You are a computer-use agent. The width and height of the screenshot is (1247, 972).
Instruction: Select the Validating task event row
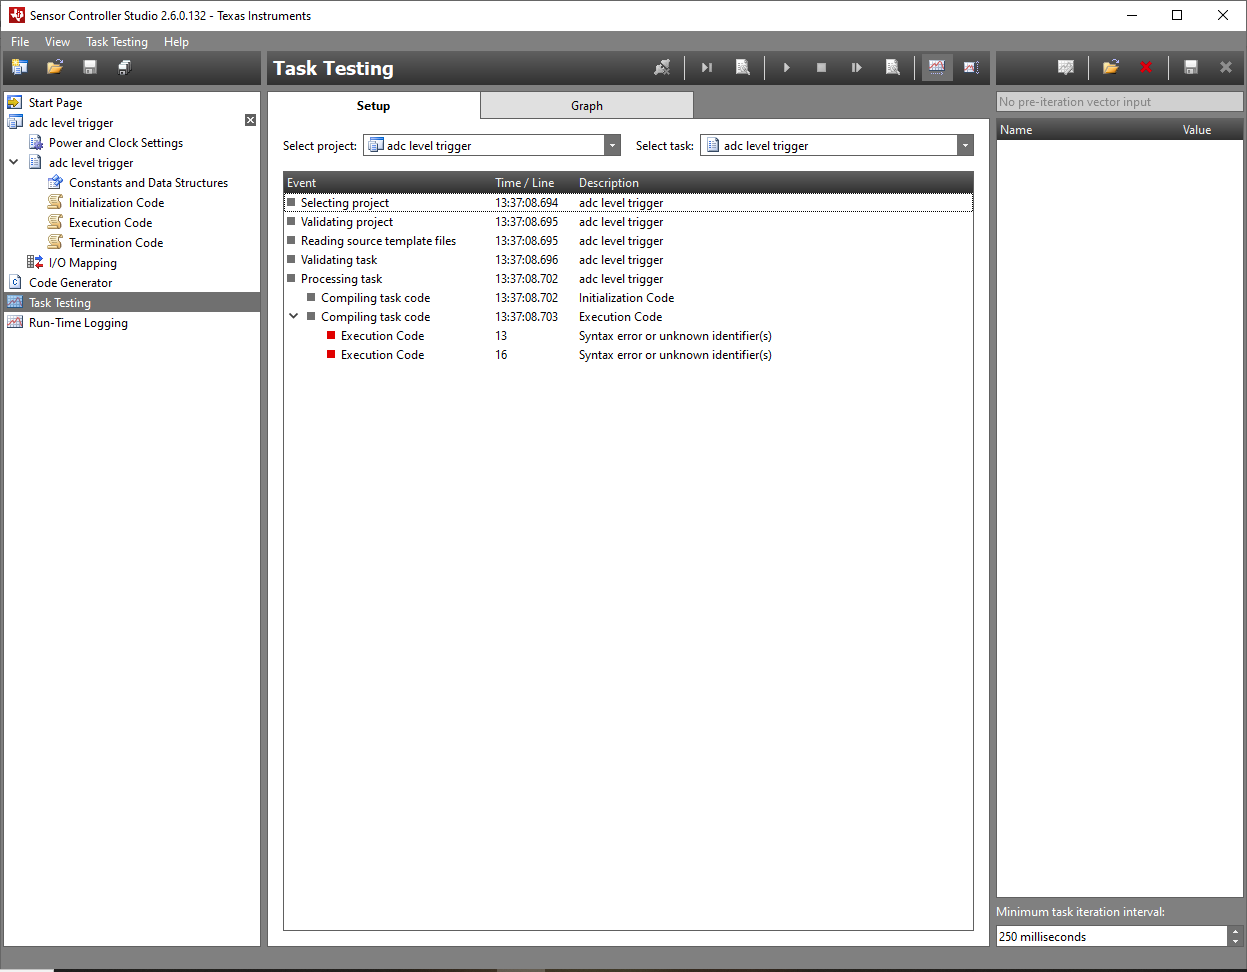[x=628, y=259]
